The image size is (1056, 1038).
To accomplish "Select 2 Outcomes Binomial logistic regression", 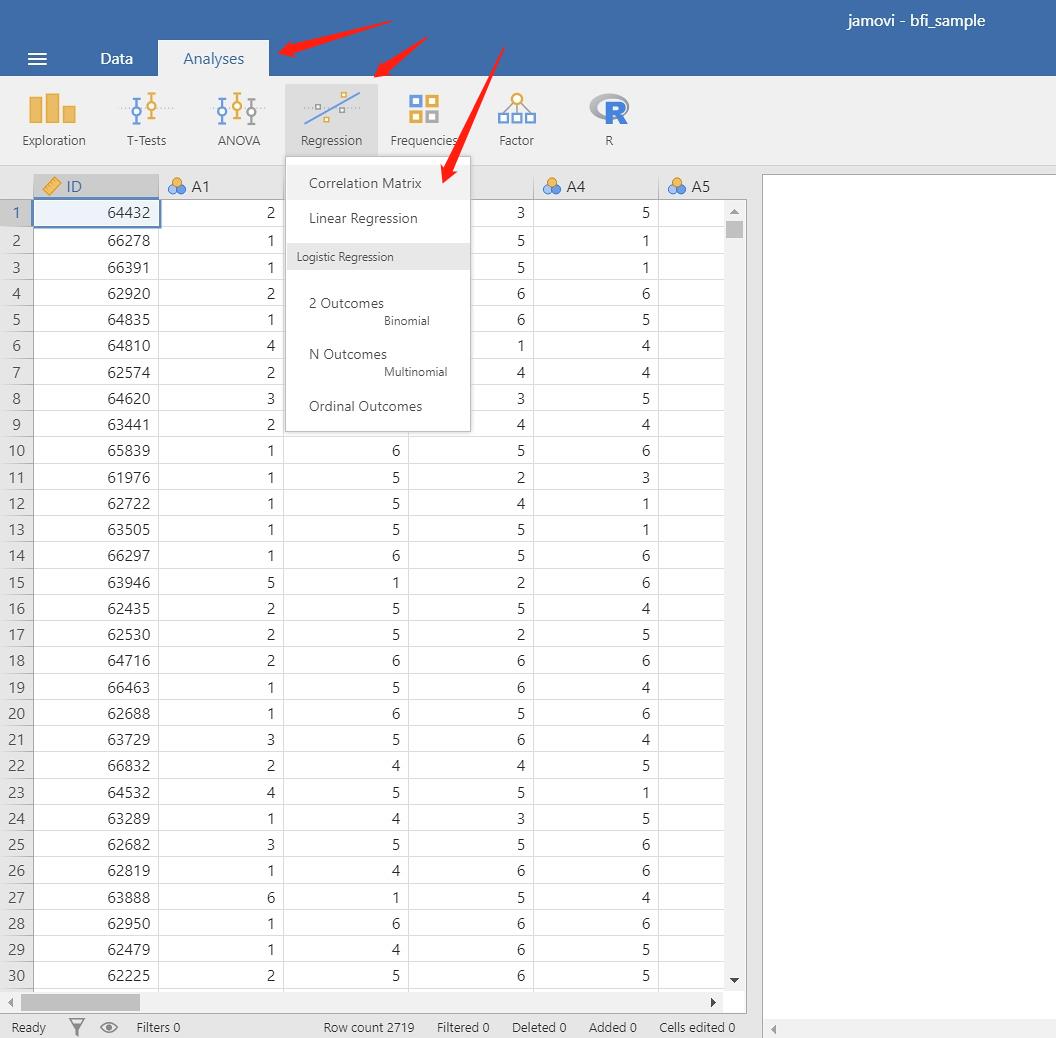I will 378,311.
